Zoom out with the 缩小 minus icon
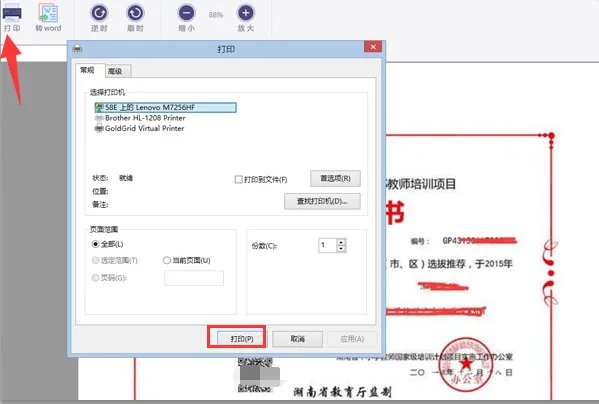 coord(186,13)
